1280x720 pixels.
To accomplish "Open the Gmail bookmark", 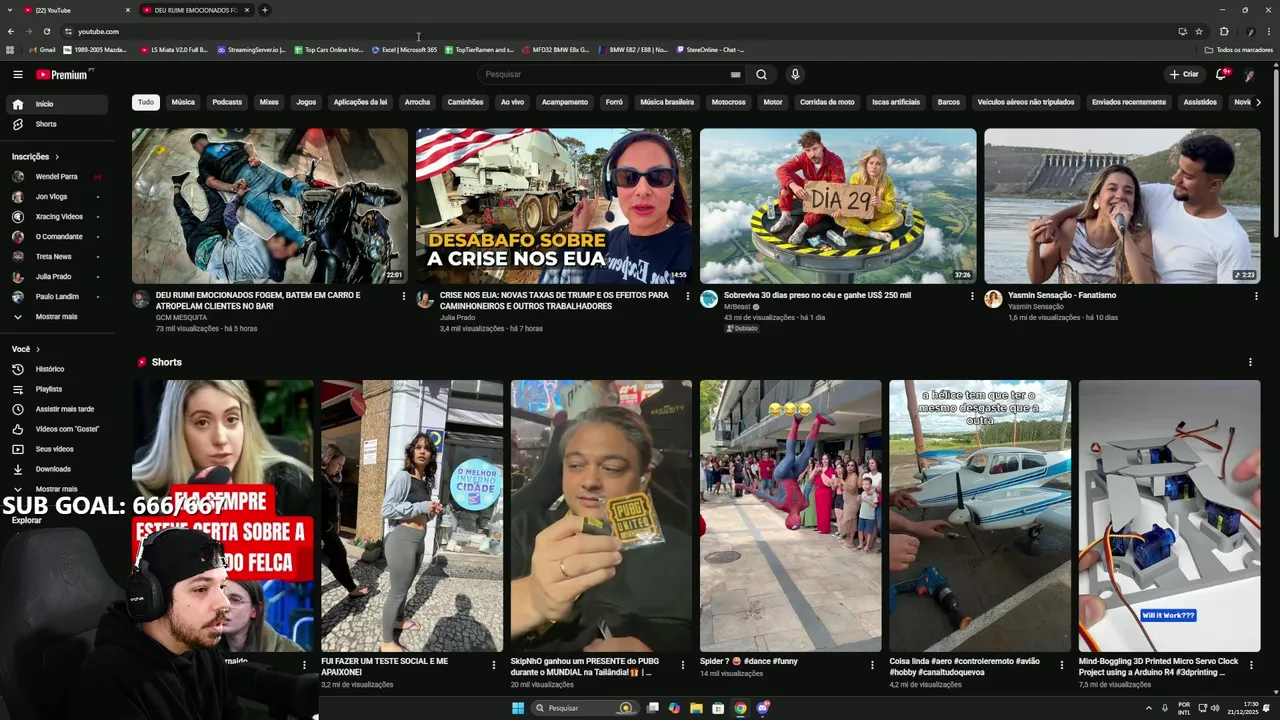I will [x=43, y=50].
